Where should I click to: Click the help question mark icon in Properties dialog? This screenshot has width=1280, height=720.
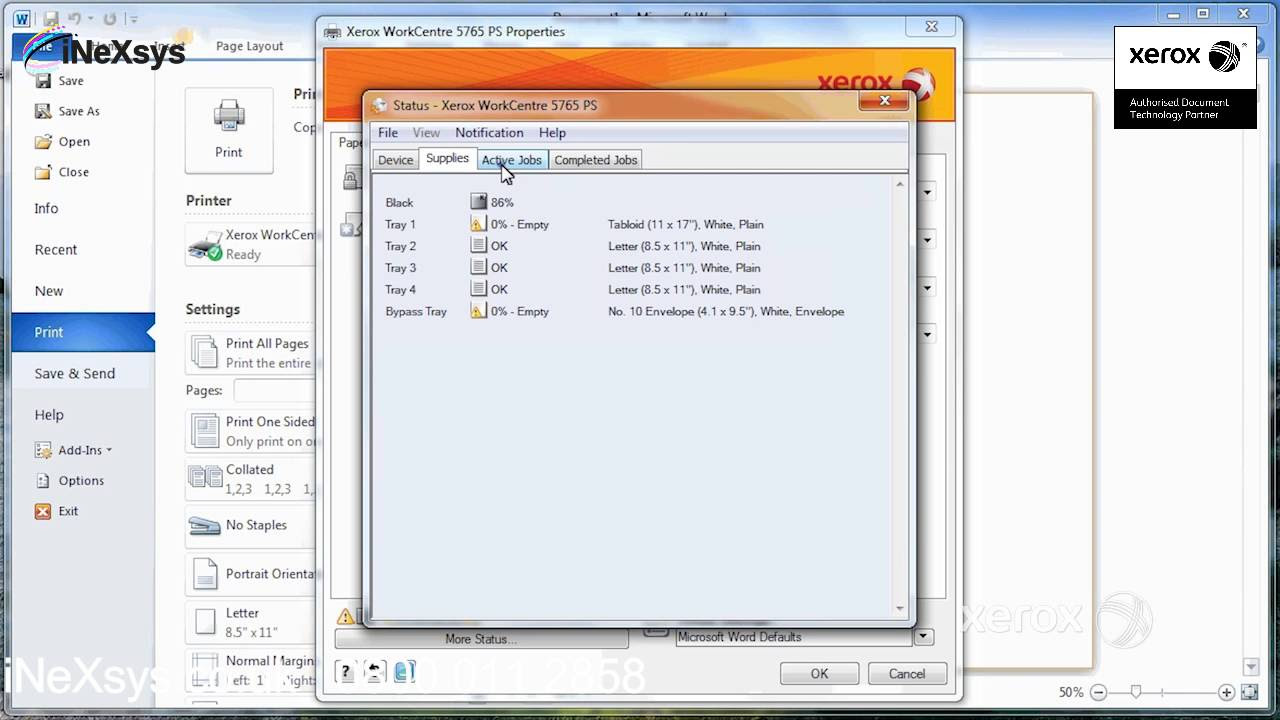pyautogui.click(x=346, y=672)
